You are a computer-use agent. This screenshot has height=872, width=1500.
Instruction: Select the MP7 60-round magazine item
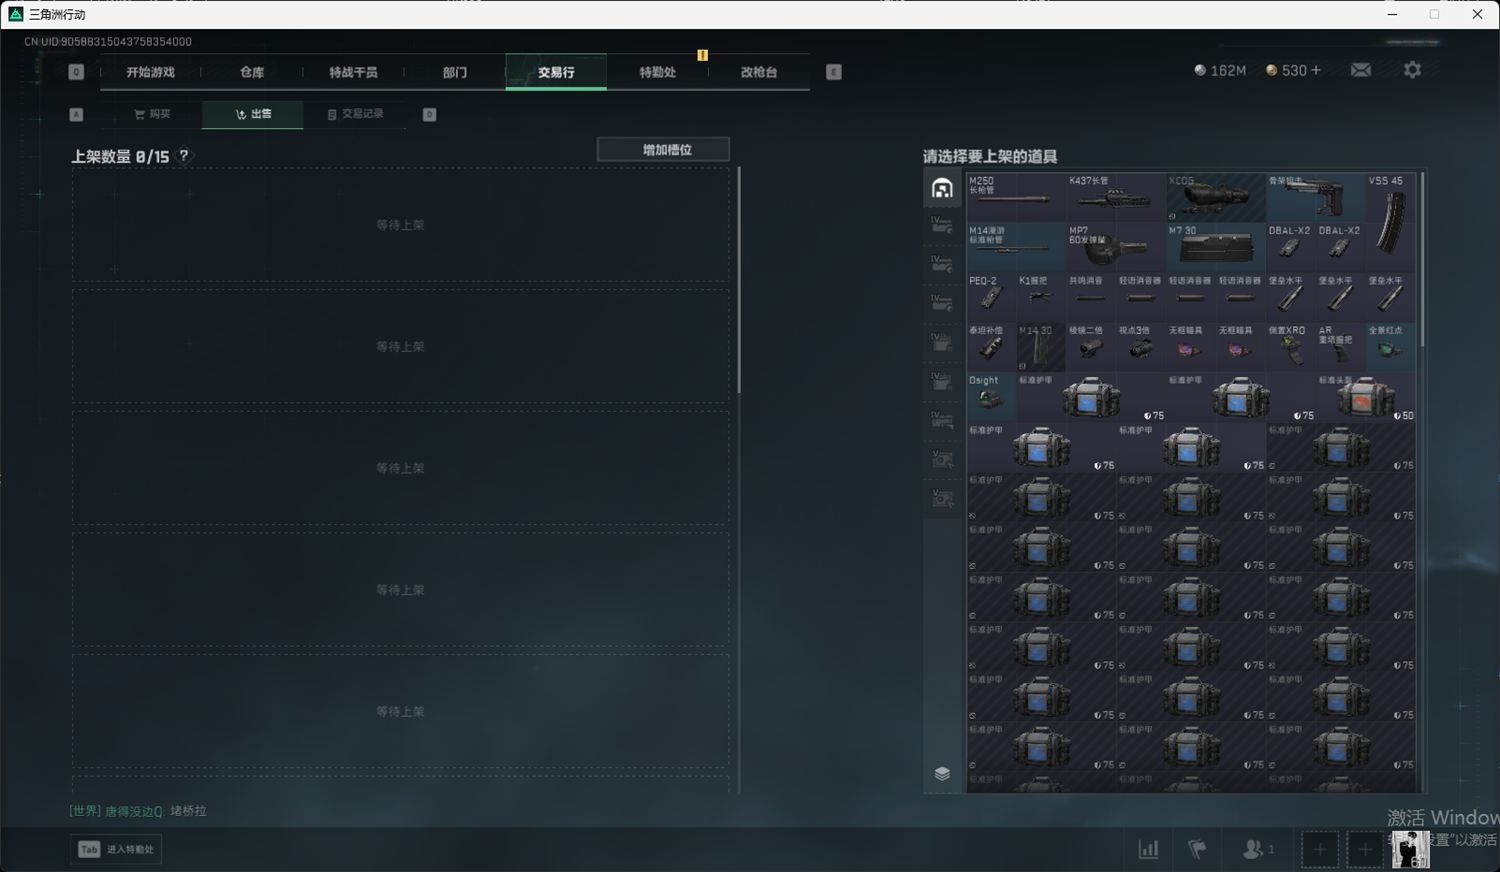1115,247
